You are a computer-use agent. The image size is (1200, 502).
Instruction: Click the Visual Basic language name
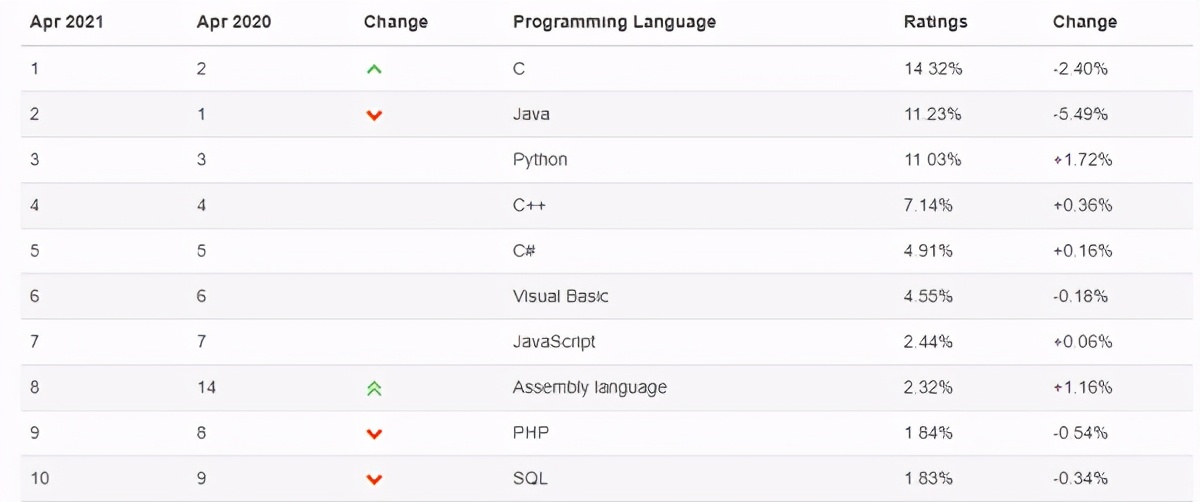click(x=560, y=297)
